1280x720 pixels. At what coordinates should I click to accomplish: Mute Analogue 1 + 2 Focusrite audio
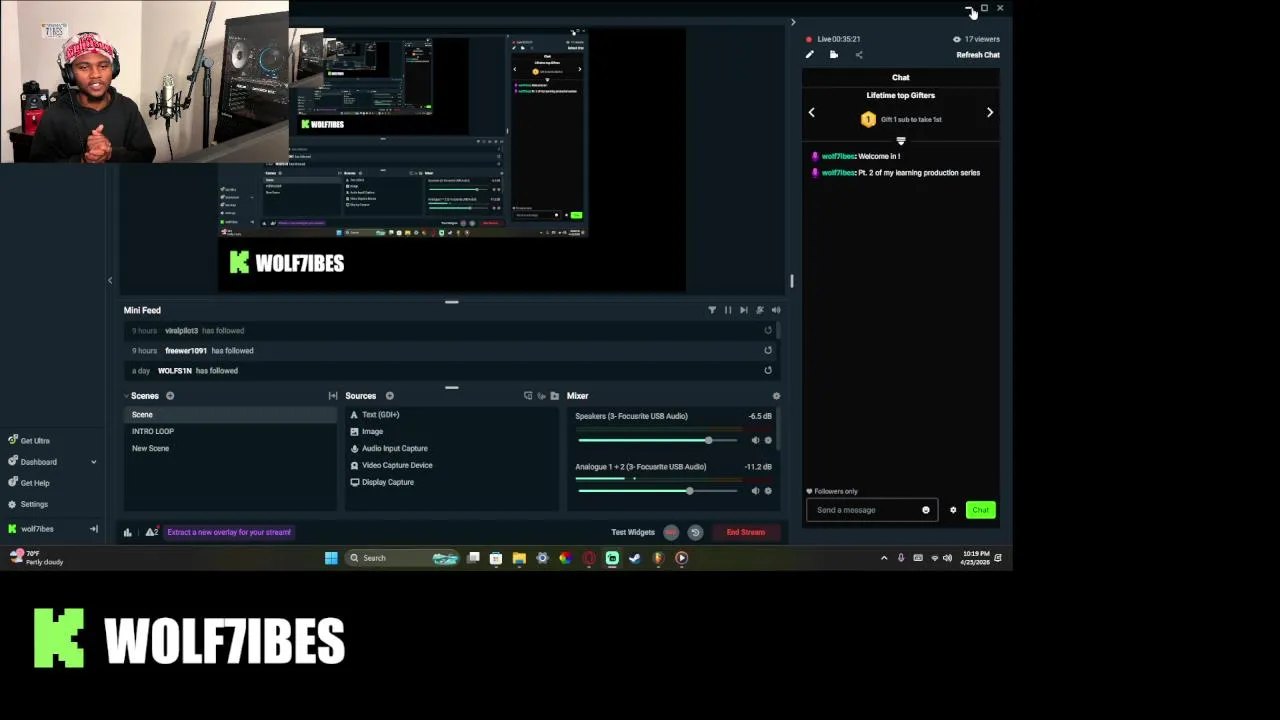pyautogui.click(x=755, y=490)
